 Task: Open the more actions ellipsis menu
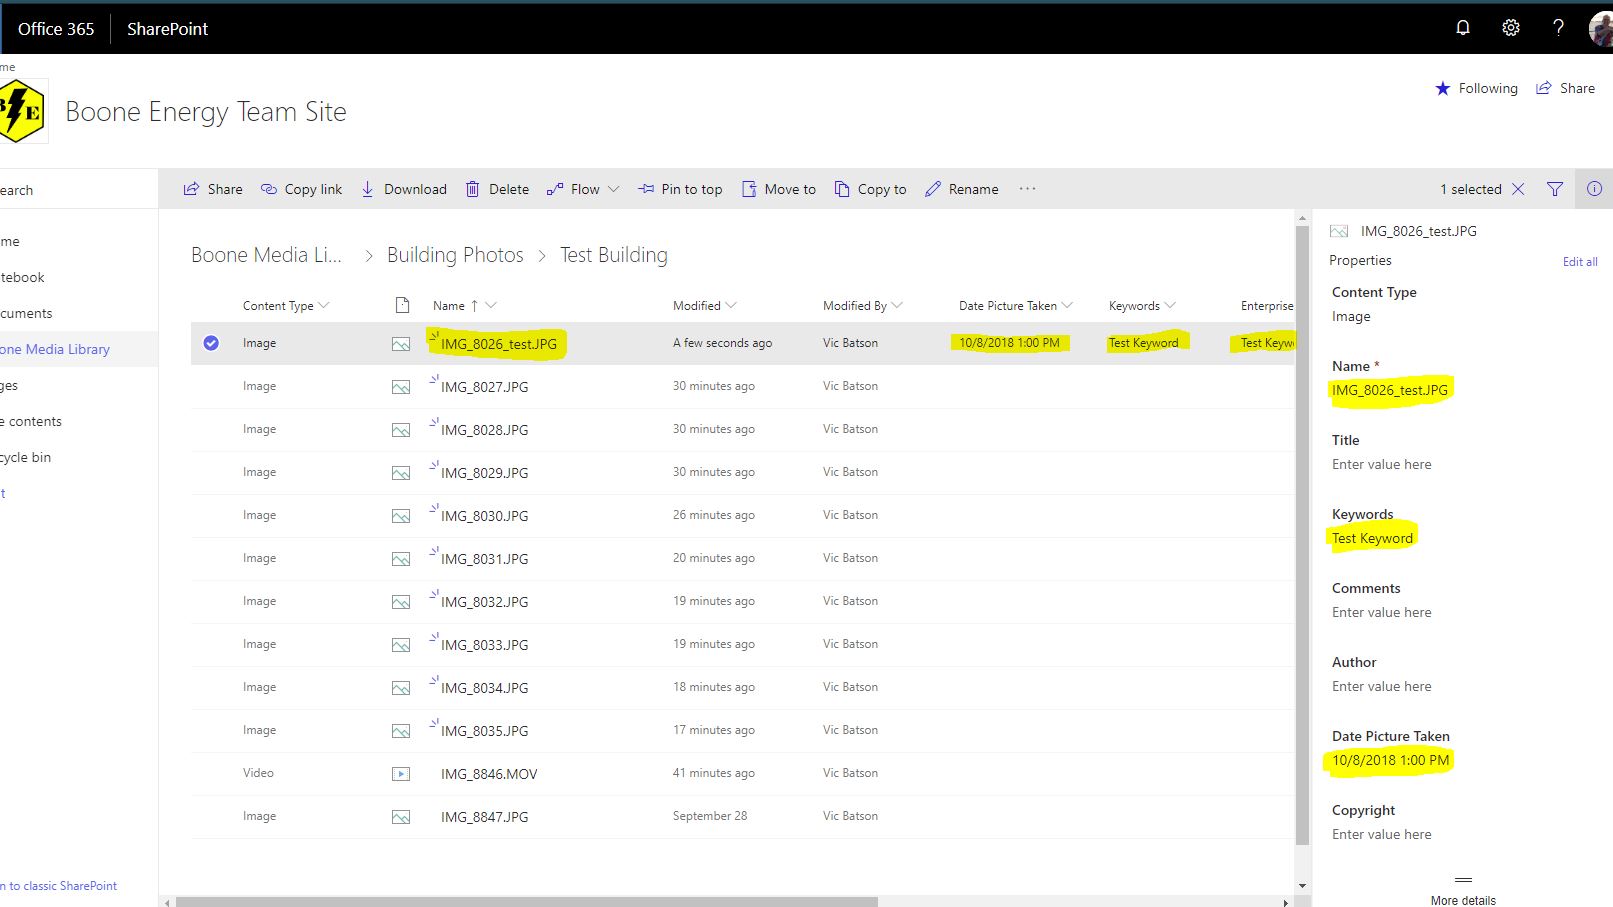(x=1027, y=188)
